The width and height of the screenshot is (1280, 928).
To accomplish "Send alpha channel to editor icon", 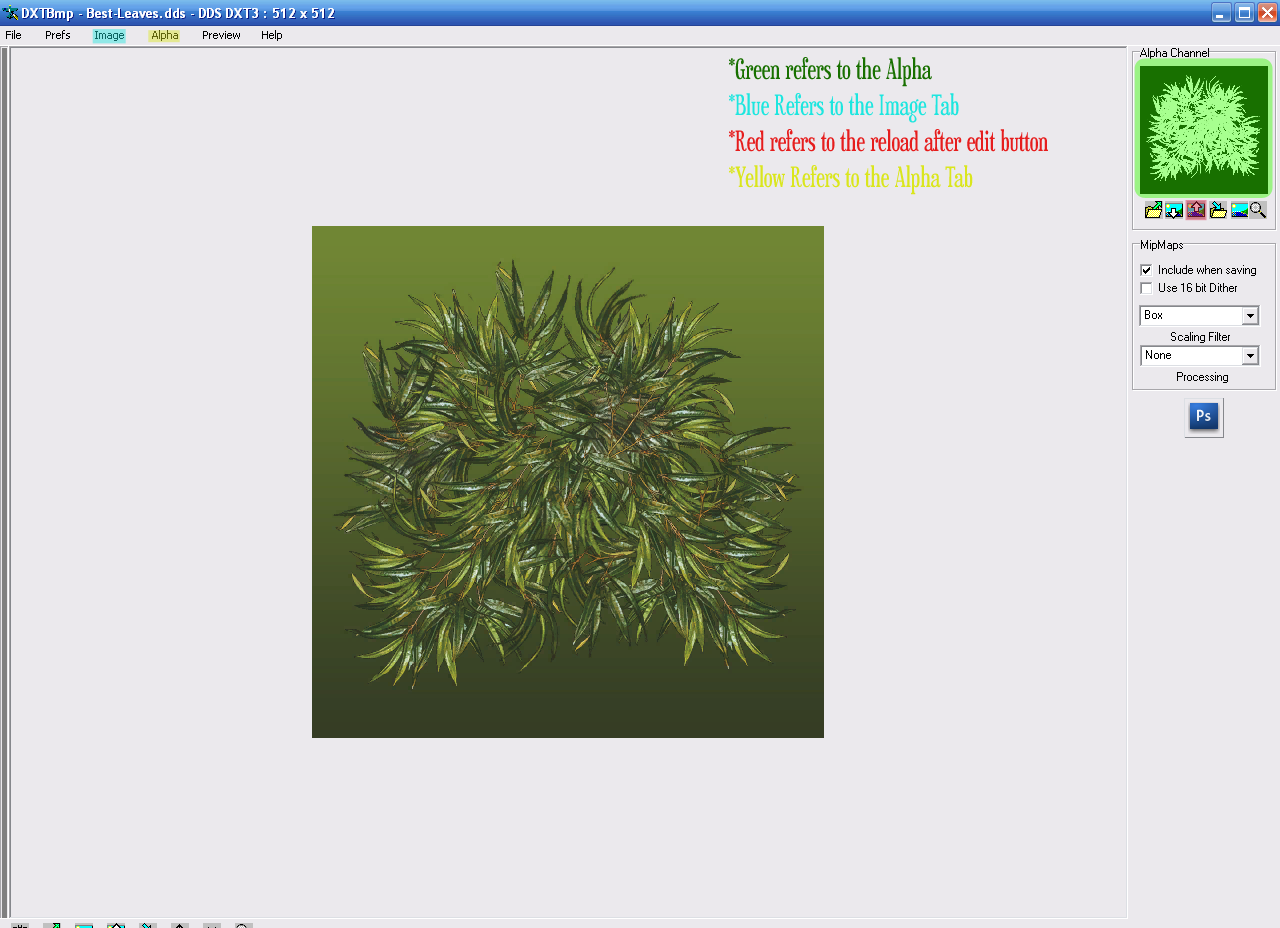I will [1174, 210].
